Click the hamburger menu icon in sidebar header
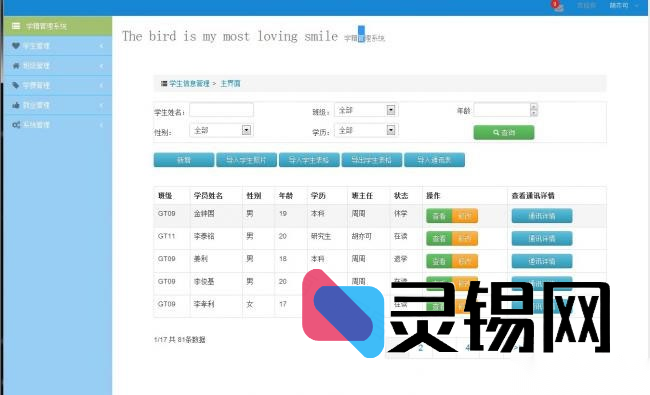 click(16, 26)
